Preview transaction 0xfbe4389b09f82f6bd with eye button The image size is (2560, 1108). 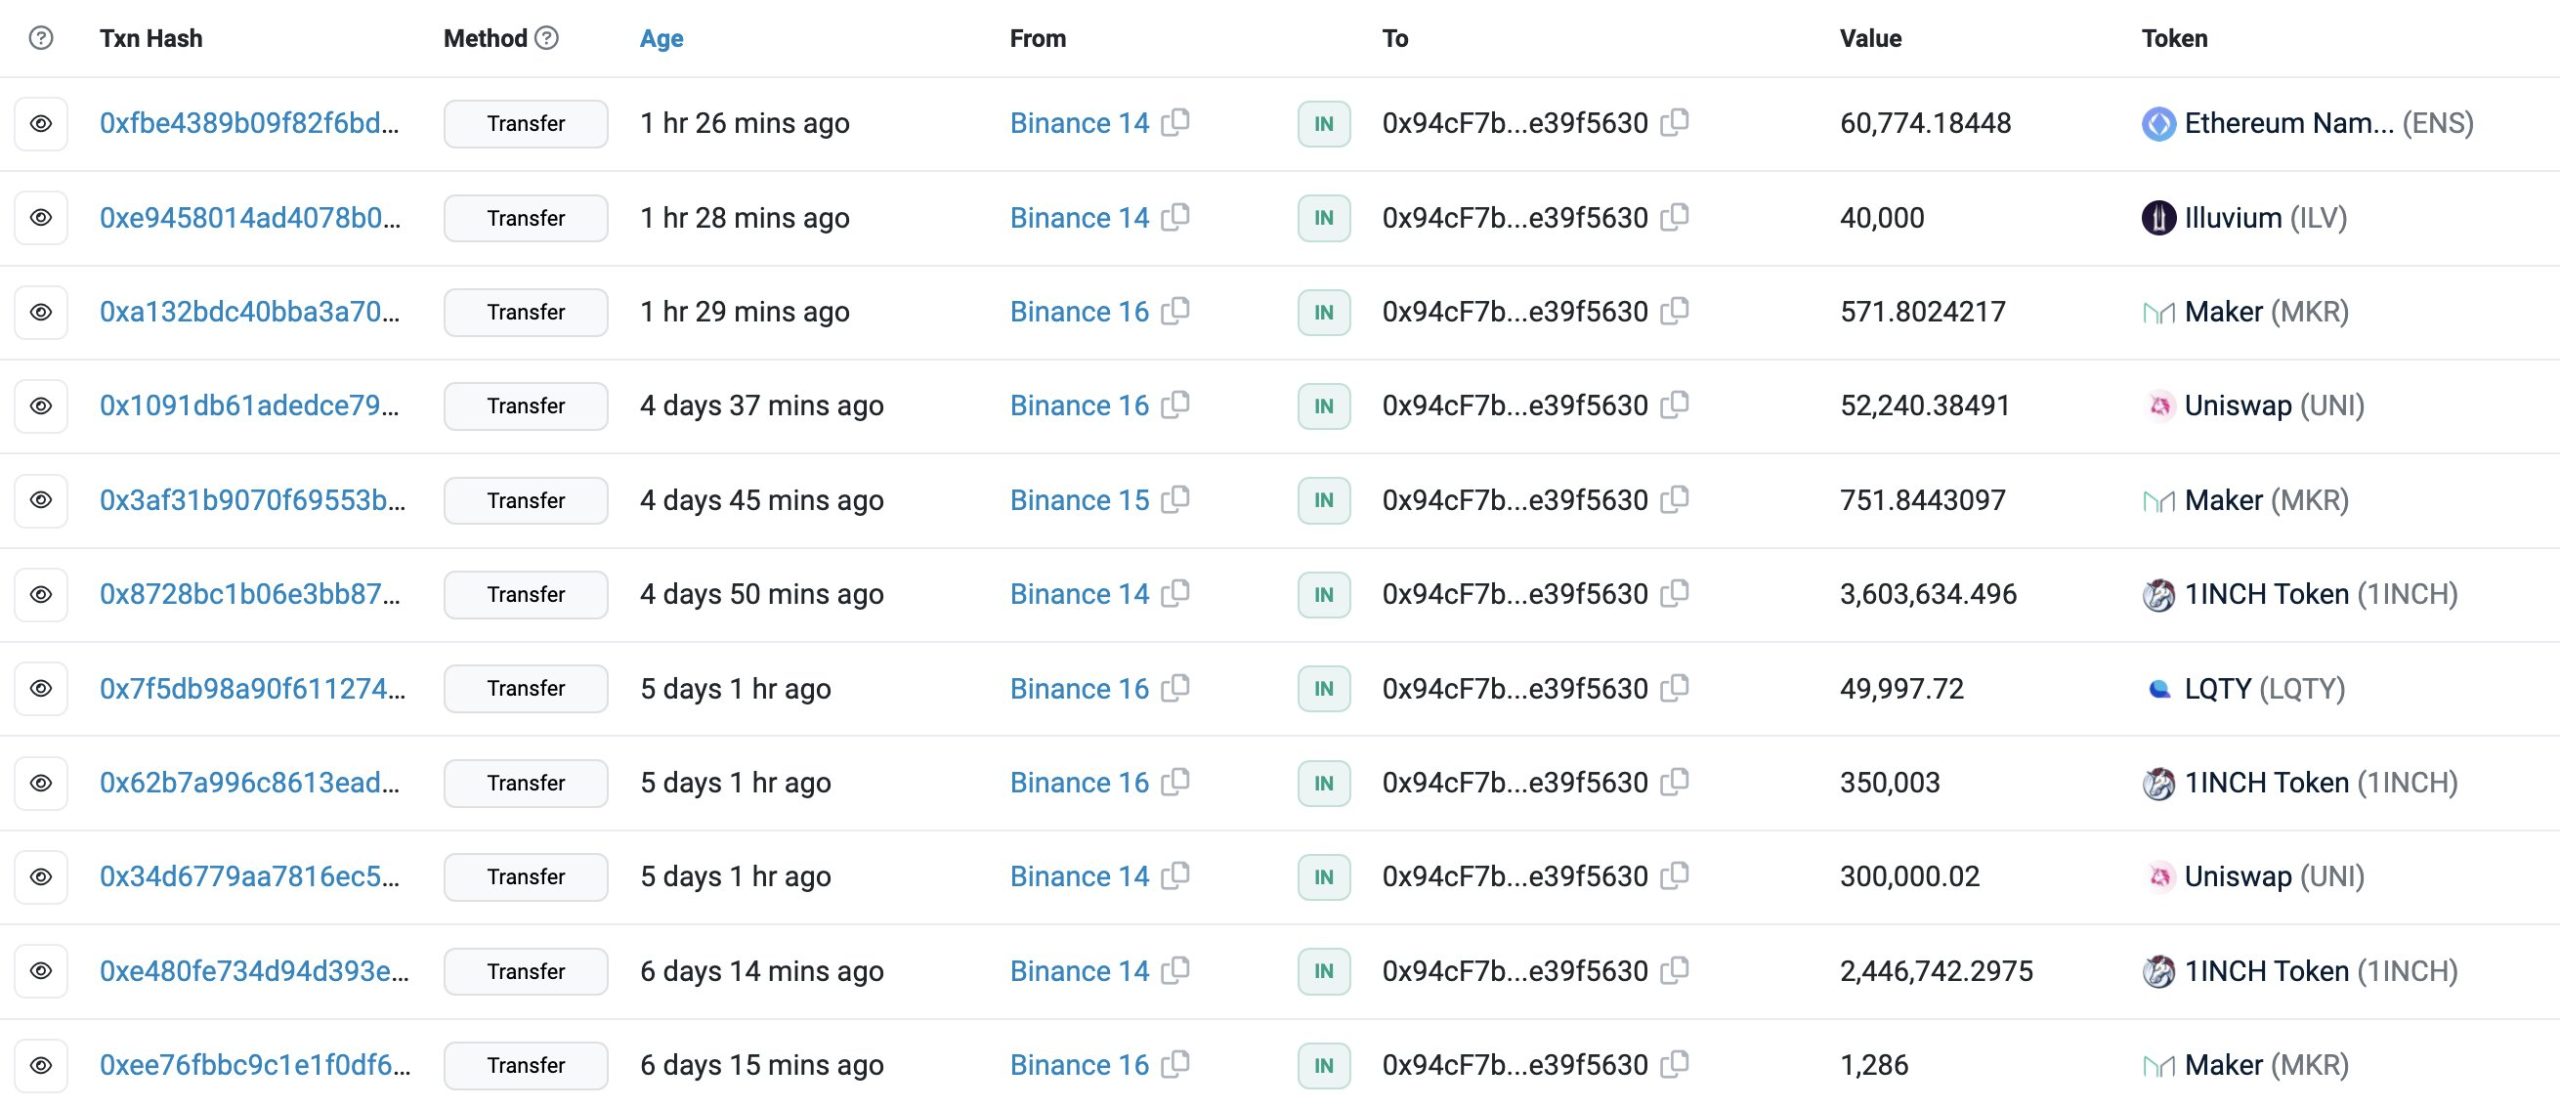point(41,124)
